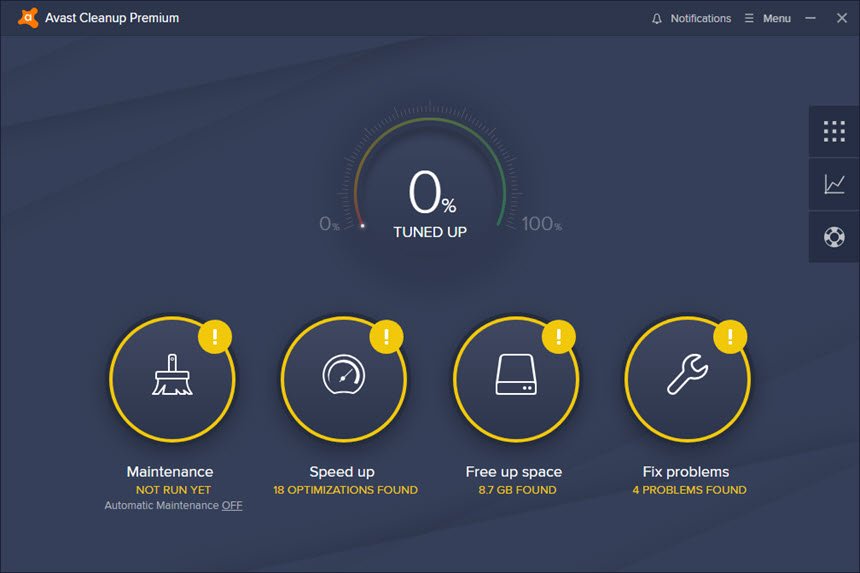Open the all functions grid icon
Screen dimensions: 860x573
pyautogui.click(x=834, y=132)
